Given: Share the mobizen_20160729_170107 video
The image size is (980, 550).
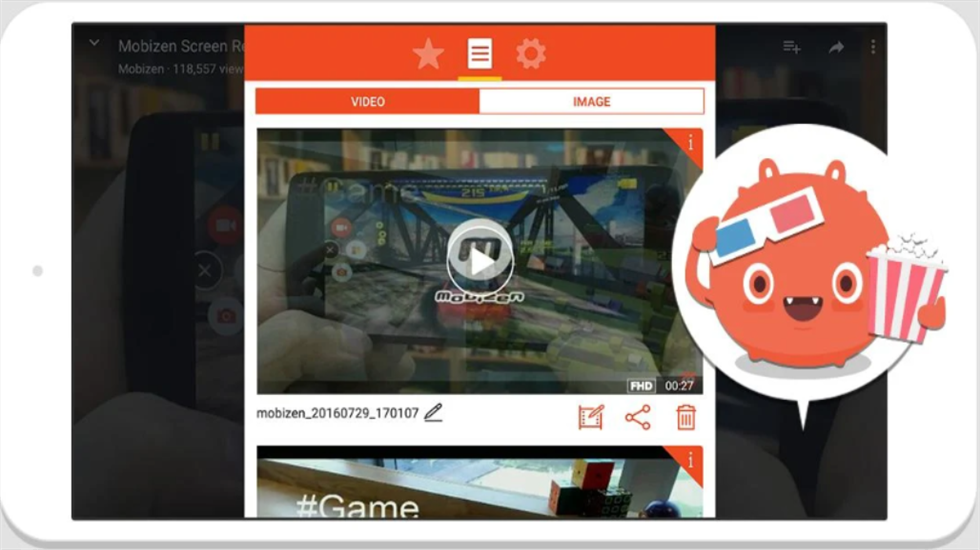Looking at the screenshot, I should pos(638,418).
